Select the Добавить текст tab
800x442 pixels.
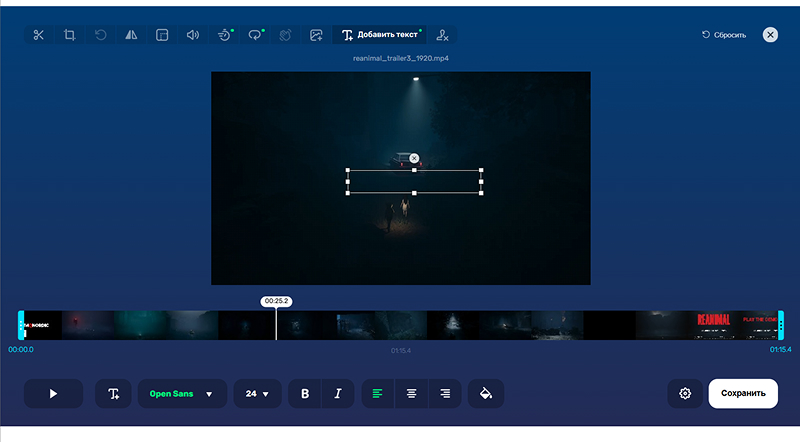pos(380,35)
